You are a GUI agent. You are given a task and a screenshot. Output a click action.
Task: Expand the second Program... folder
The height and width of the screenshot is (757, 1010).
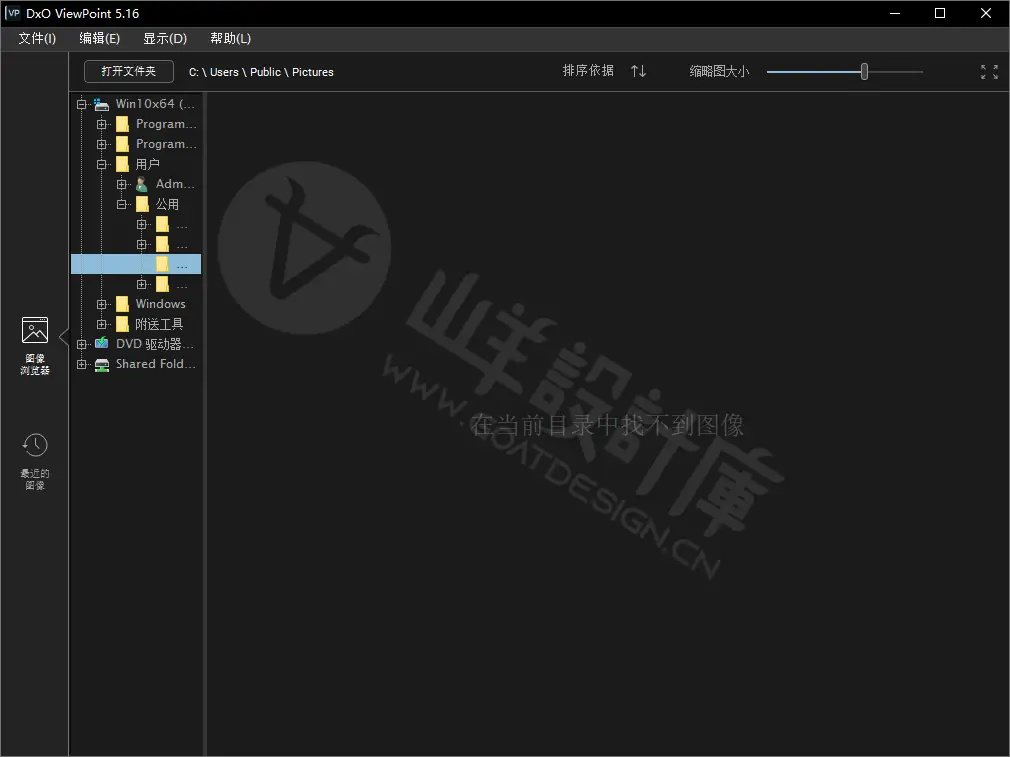click(102, 144)
